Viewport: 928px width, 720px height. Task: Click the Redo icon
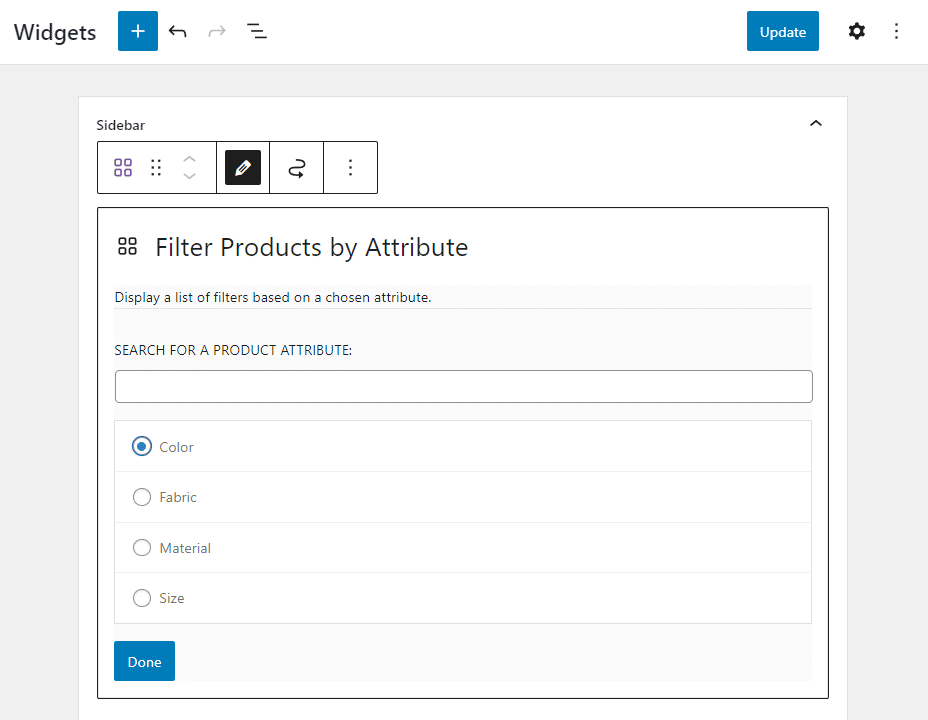point(217,31)
